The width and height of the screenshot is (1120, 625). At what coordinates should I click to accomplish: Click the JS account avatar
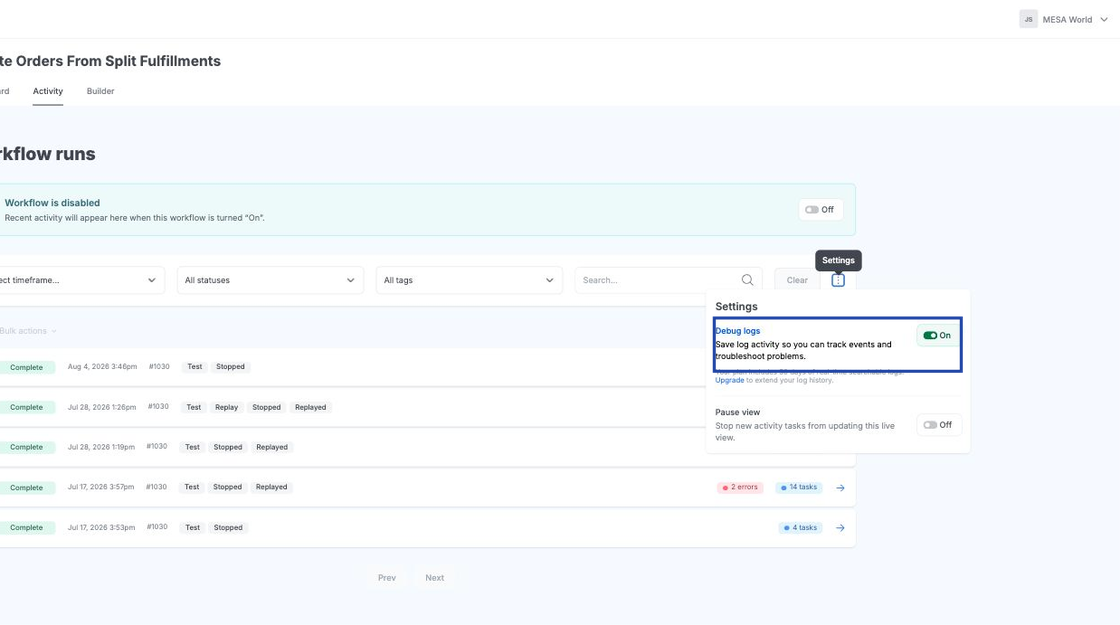[1028, 19]
